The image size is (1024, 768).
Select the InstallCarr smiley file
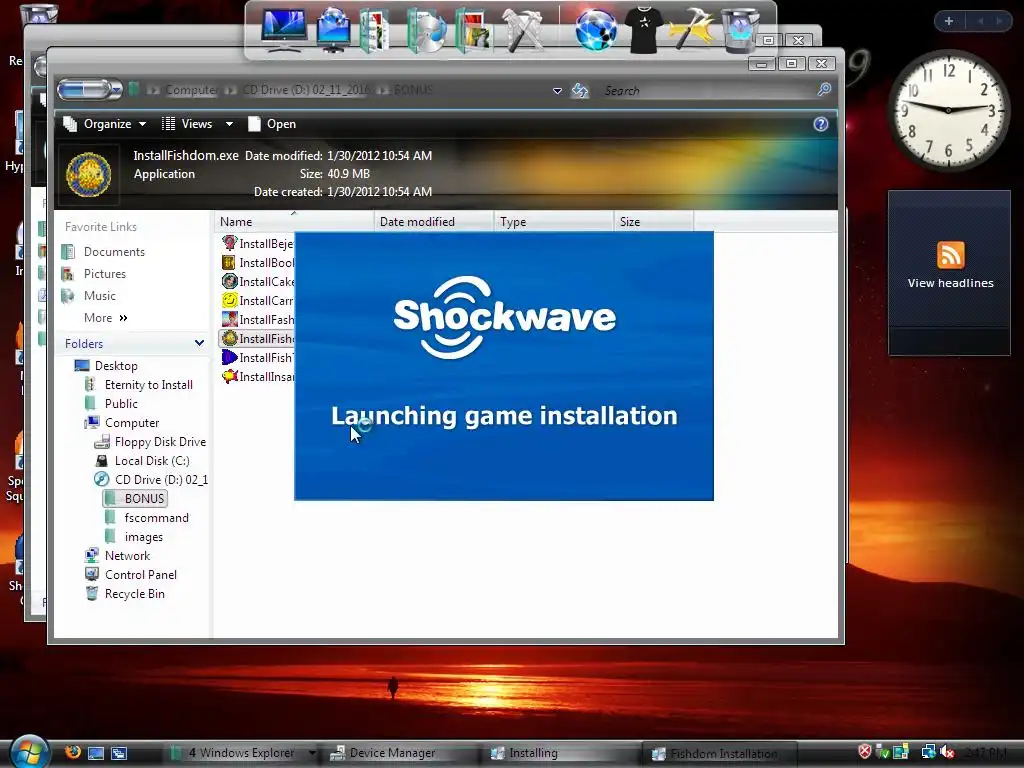click(257, 300)
